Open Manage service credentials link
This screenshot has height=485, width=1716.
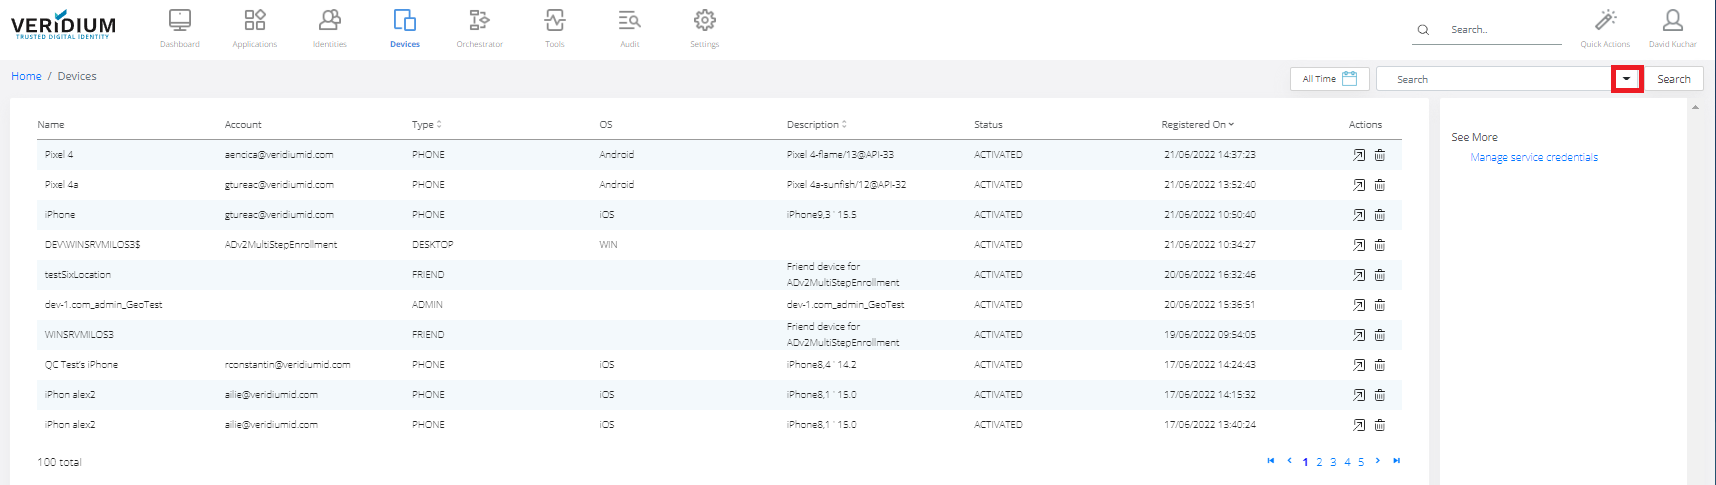pos(1534,158)
